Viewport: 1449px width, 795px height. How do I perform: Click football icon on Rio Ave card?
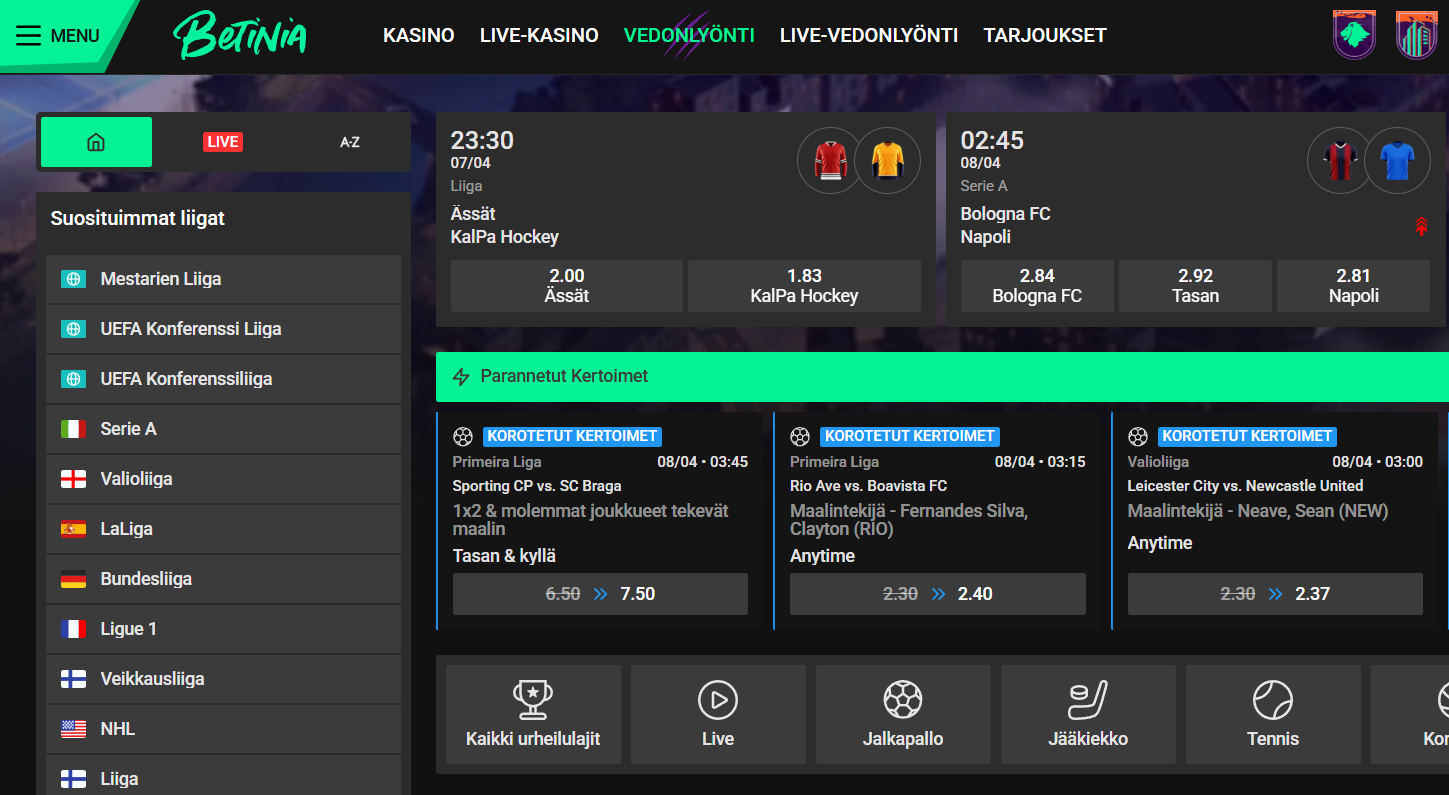[800, 436]
